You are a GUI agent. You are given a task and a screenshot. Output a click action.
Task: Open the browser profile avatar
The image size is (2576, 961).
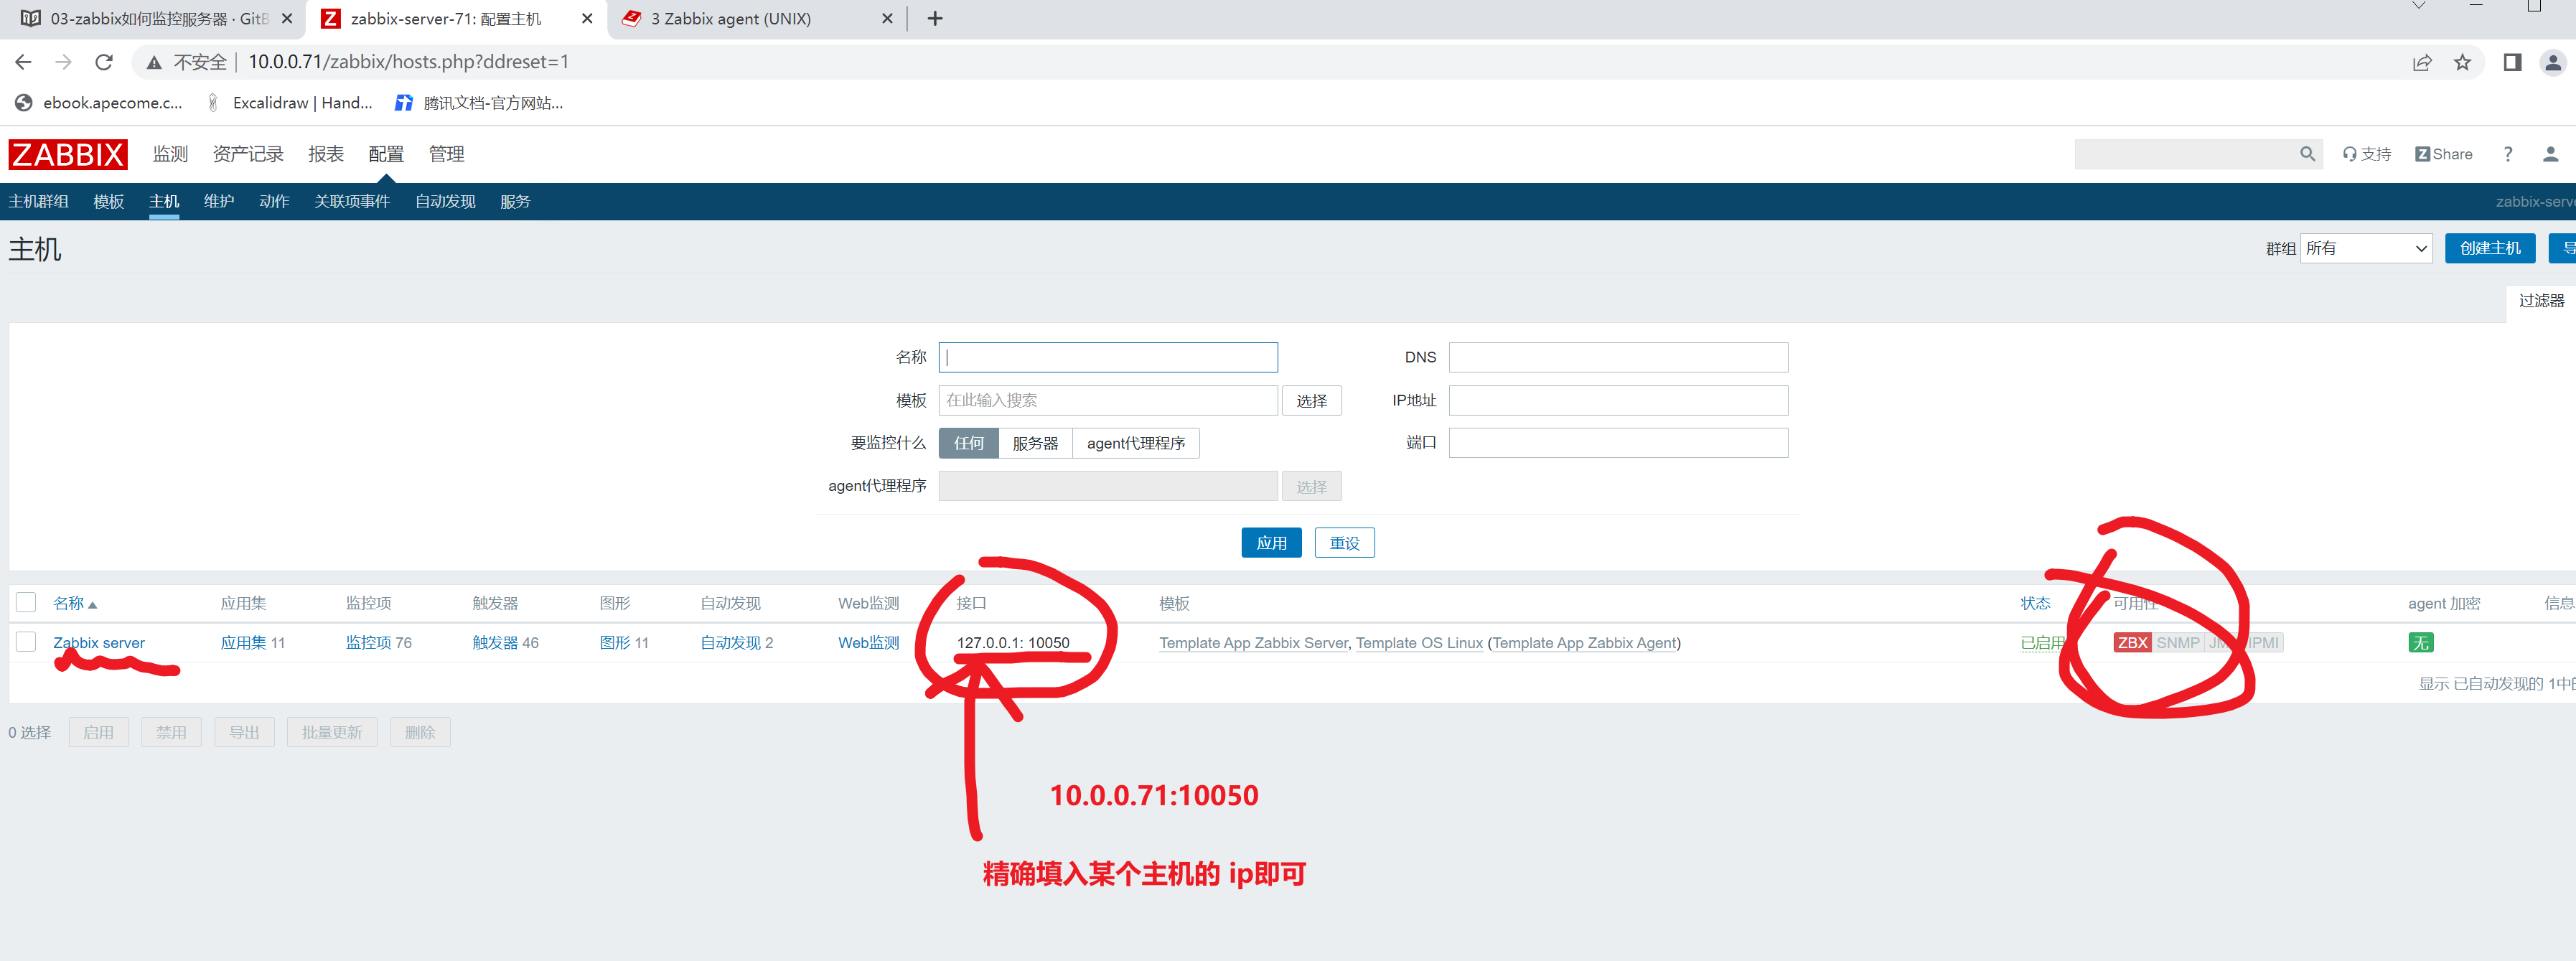2553,63
